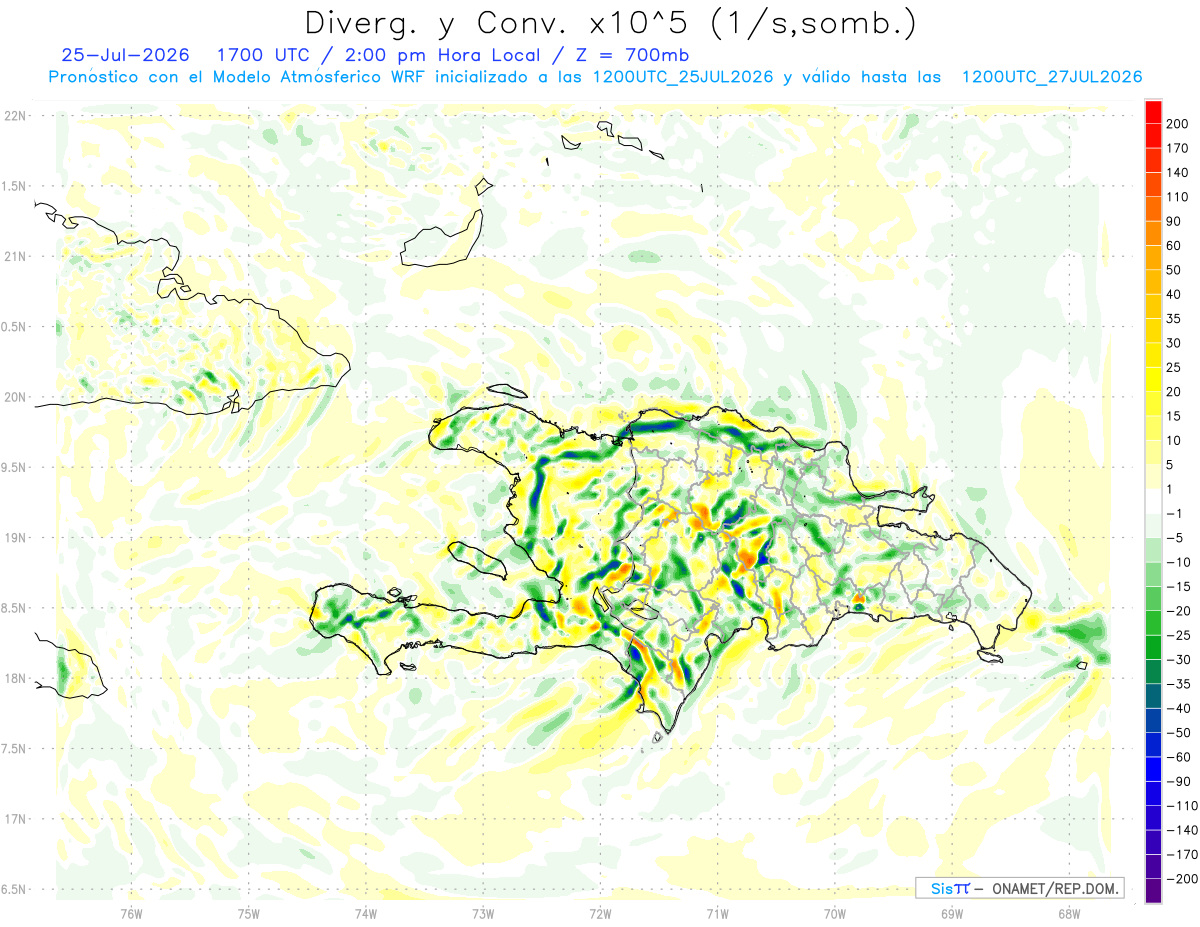Click the "74W" longitude label
The width and height of the screenshot is (1200, 927).
click(x=365, y=913)
